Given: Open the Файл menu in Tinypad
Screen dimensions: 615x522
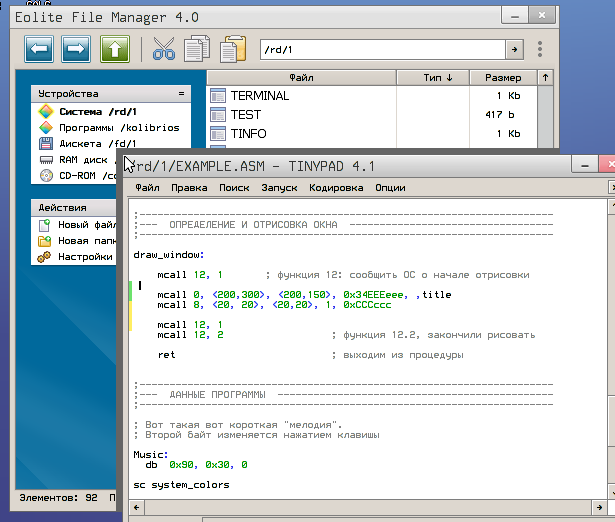Looking at the screenshot, I should (147, 187).
